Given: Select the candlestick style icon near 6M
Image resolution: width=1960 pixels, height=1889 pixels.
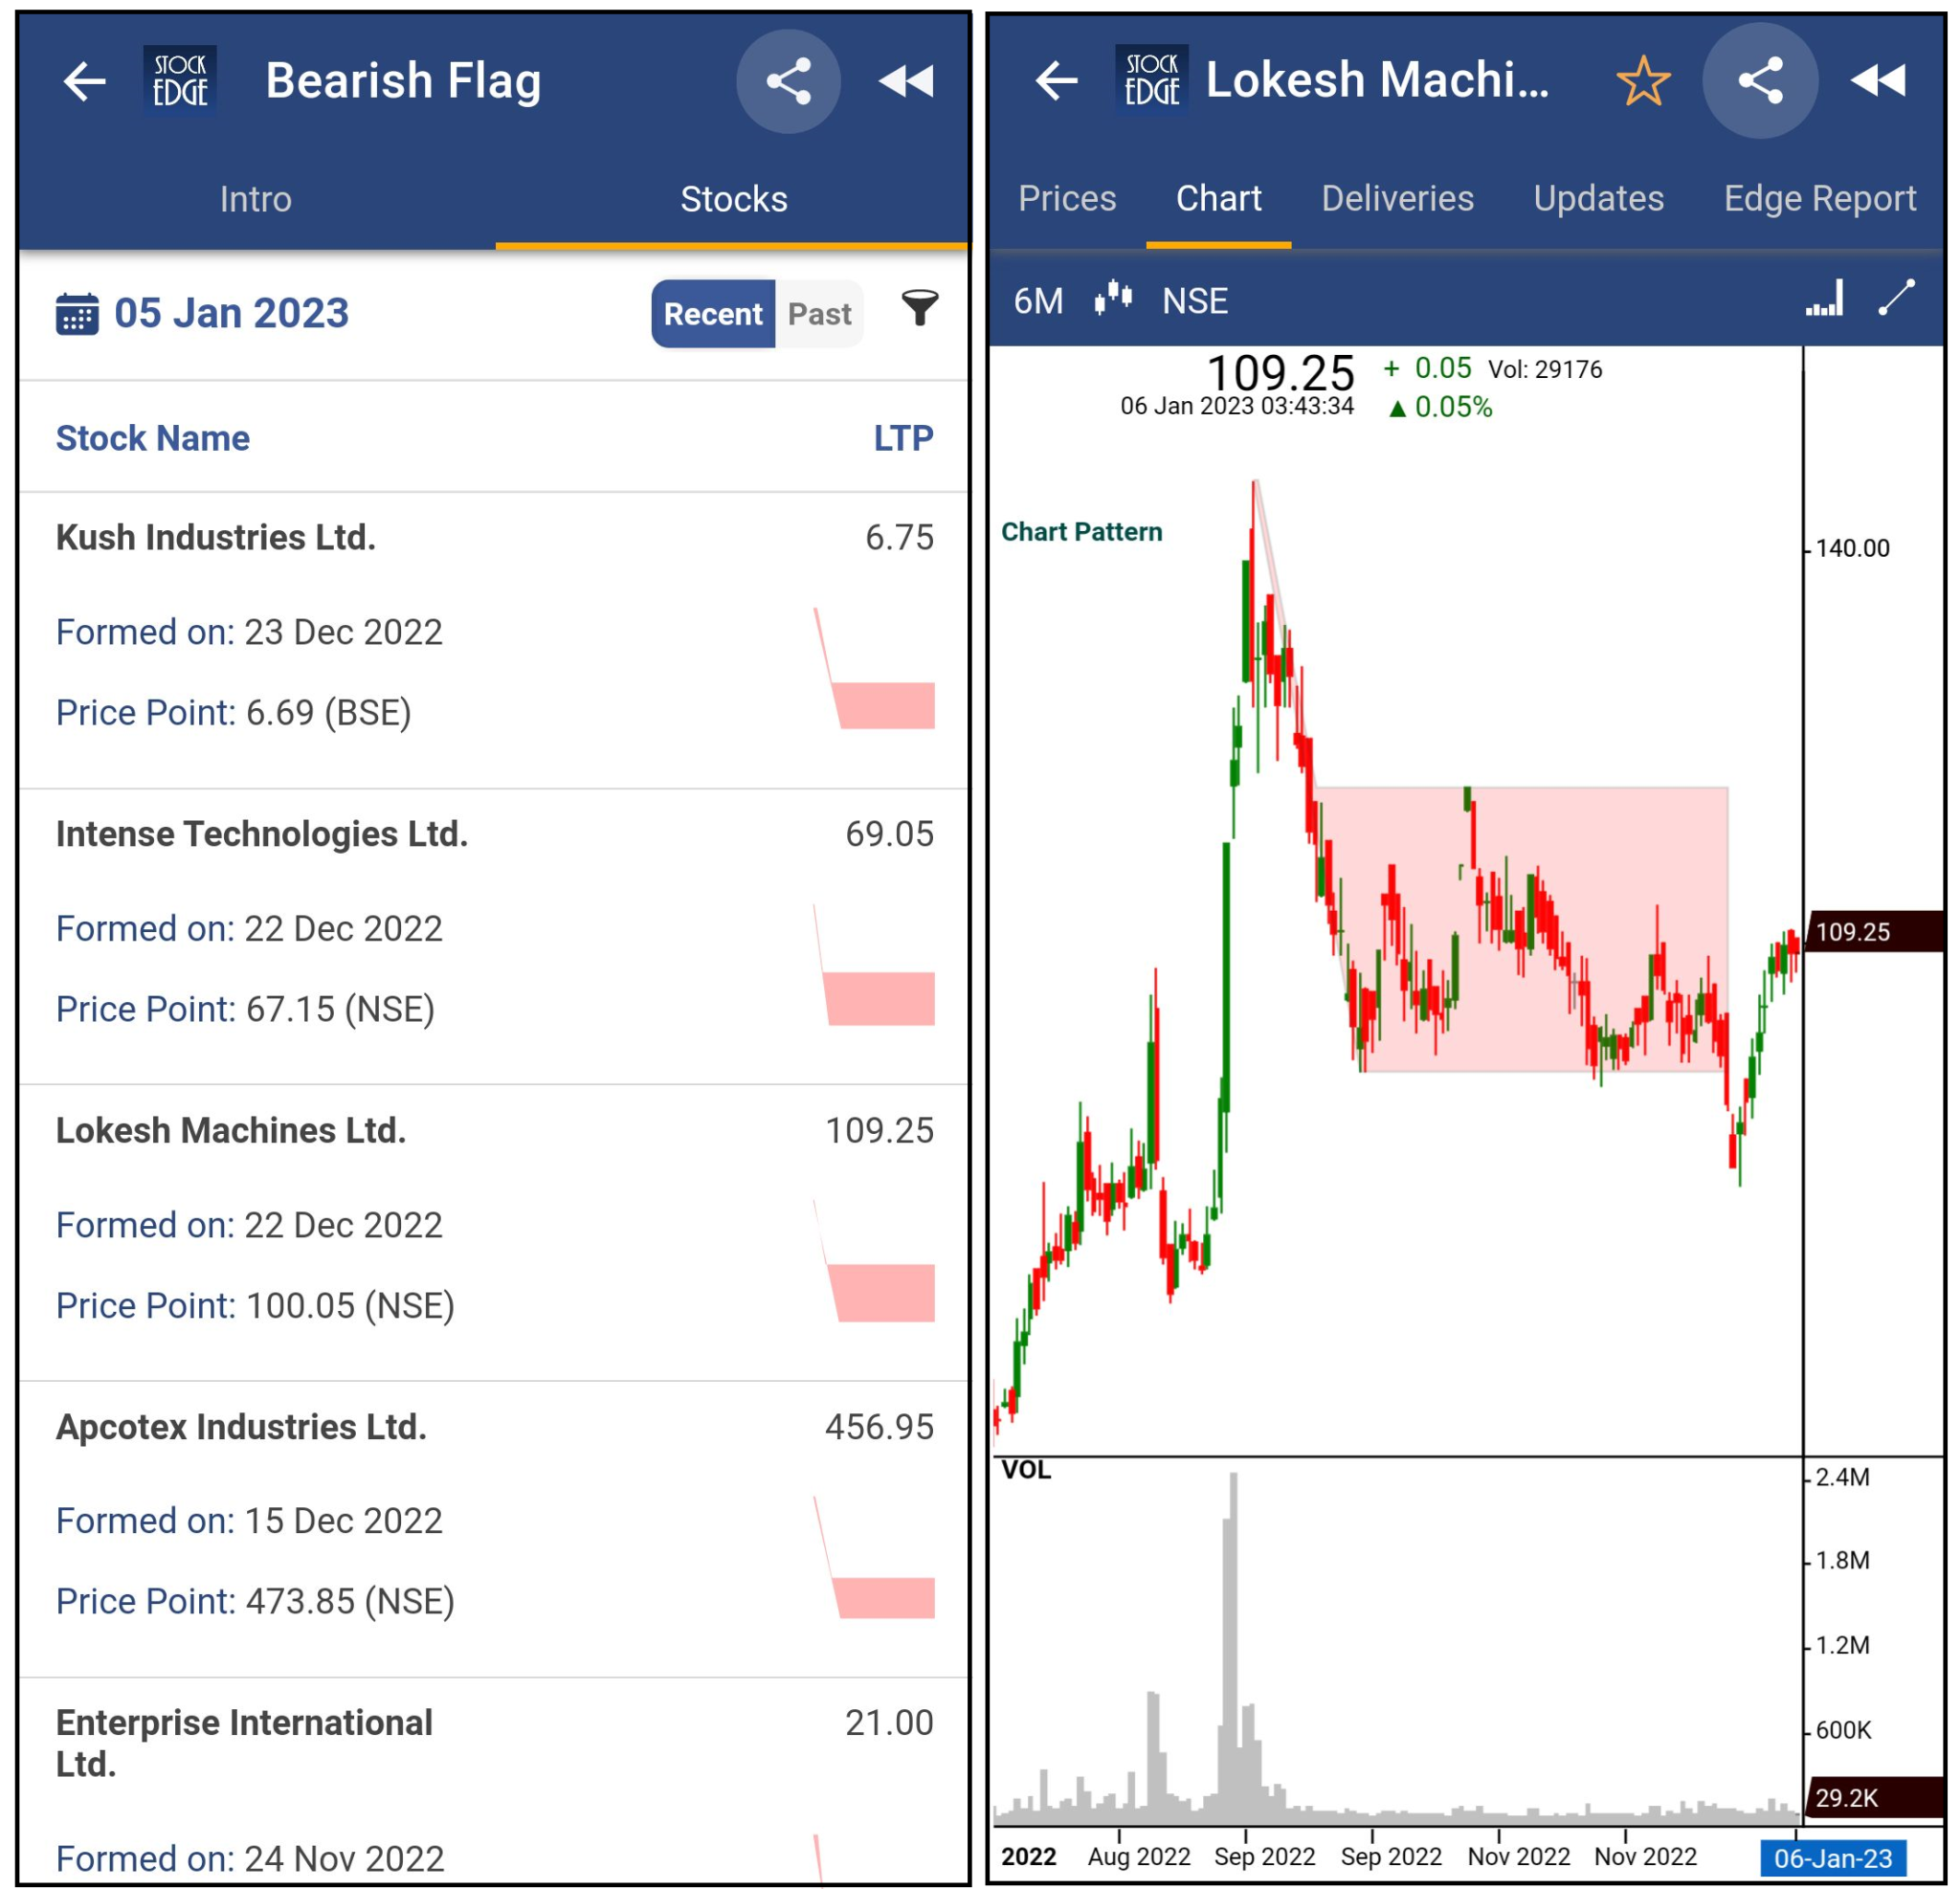Looking at the screenshot, I should 1113,299.
